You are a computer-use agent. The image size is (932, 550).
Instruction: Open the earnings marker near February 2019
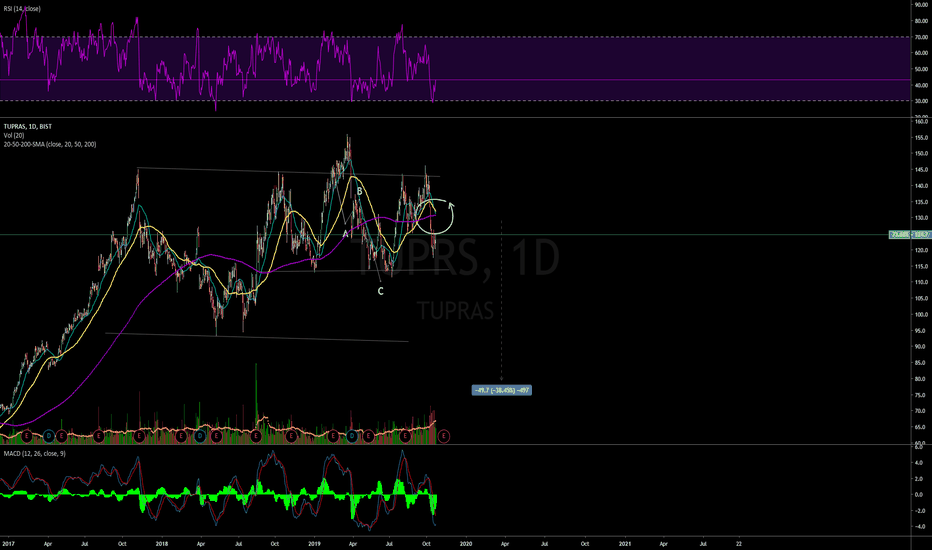click(333, 436)
